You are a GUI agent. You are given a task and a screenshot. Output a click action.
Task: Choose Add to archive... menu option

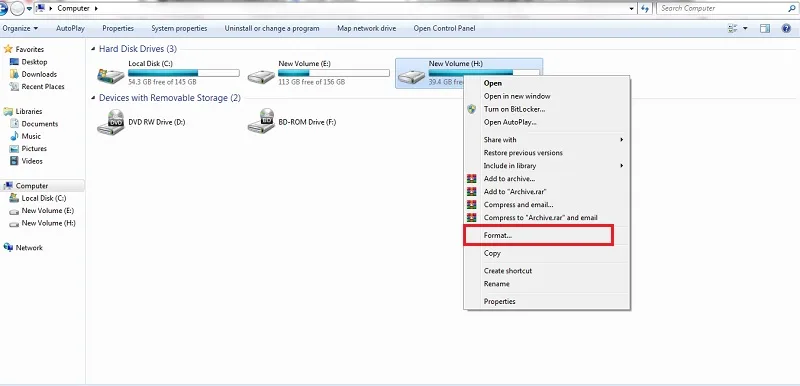tap(509, 178)
